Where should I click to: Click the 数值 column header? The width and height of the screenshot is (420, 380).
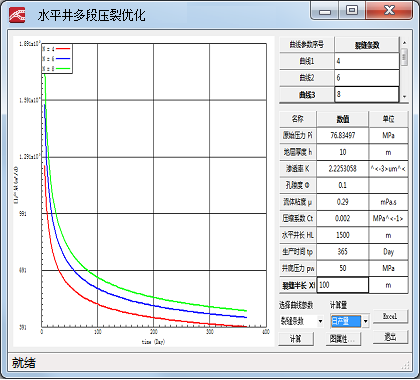(343, 119)
